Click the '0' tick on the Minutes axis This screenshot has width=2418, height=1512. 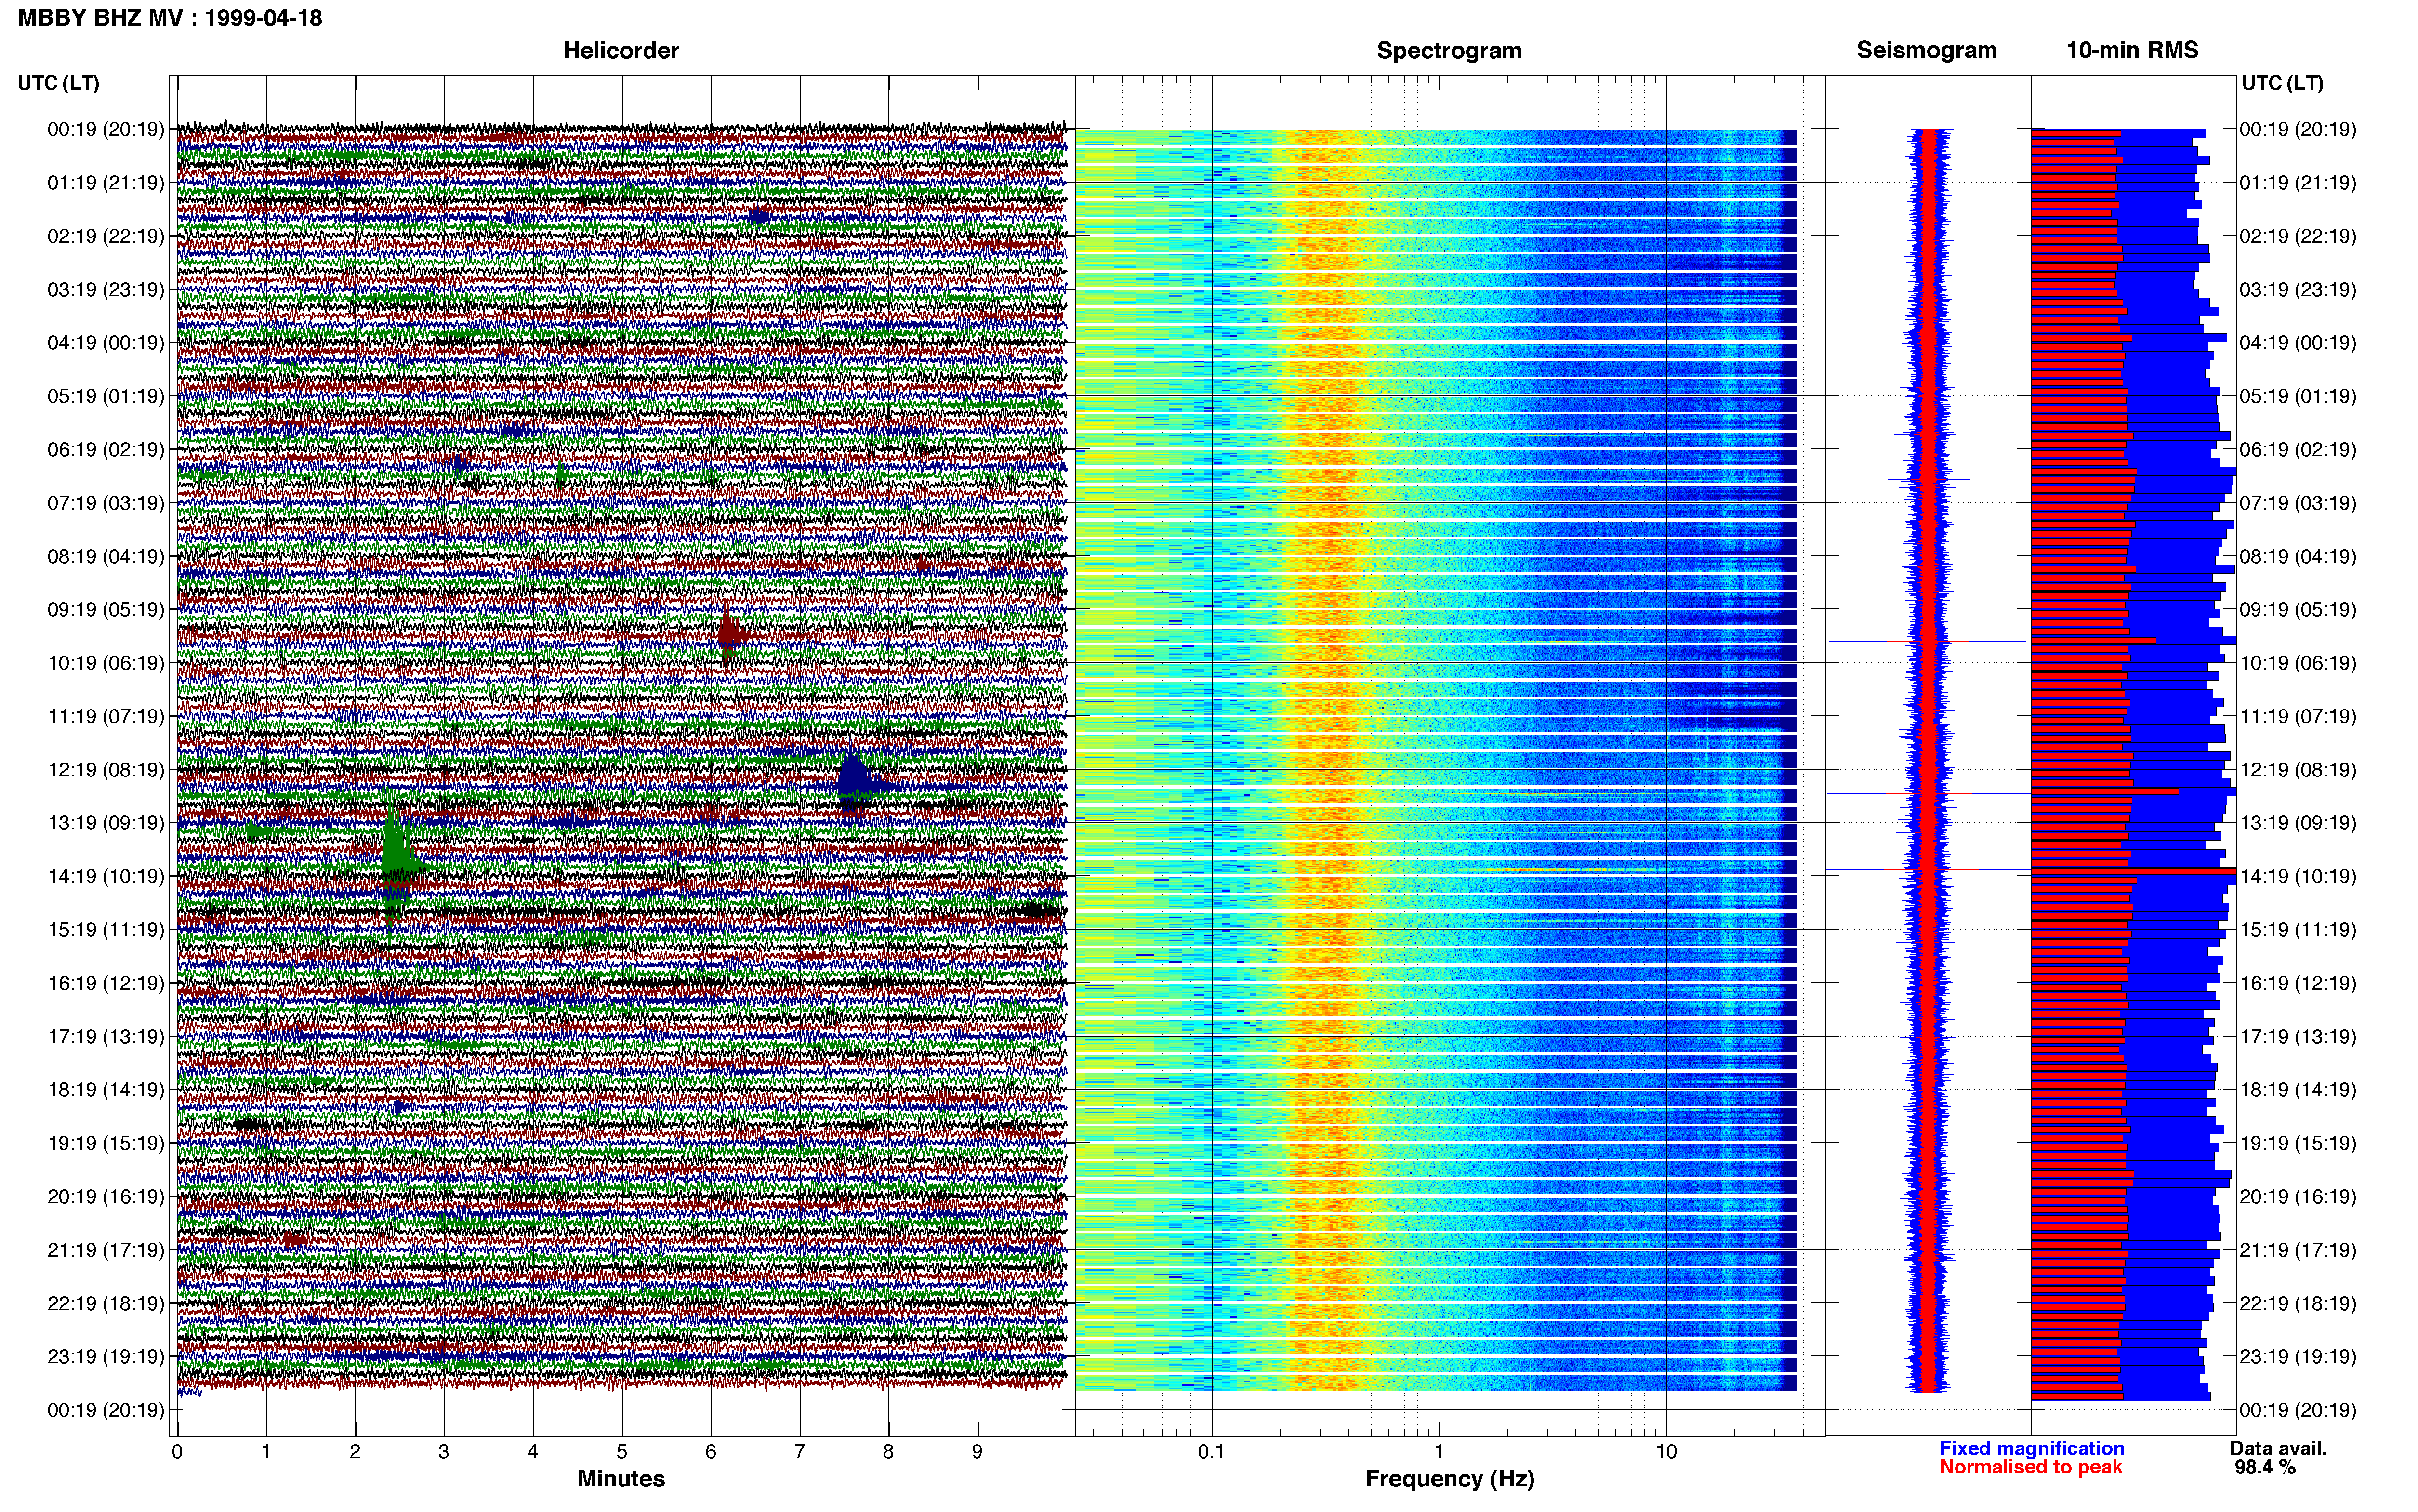pyautogui.click(x=177, y=1451)
